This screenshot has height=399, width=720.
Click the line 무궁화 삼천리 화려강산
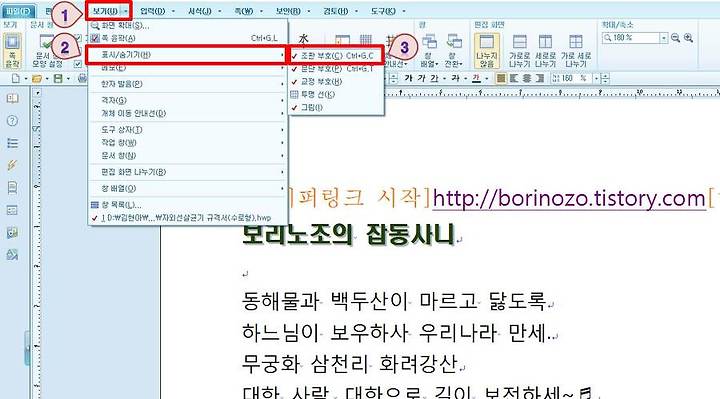click(349, 363)
